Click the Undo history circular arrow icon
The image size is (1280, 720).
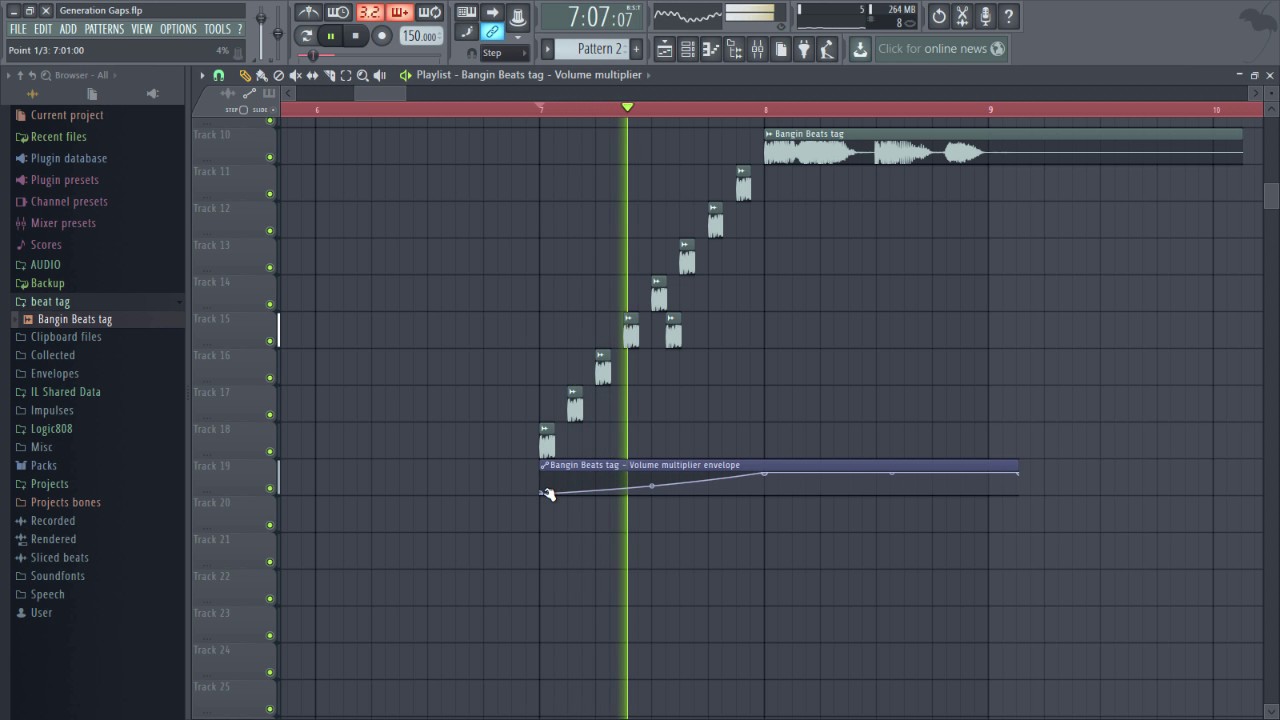coord(938,16)
